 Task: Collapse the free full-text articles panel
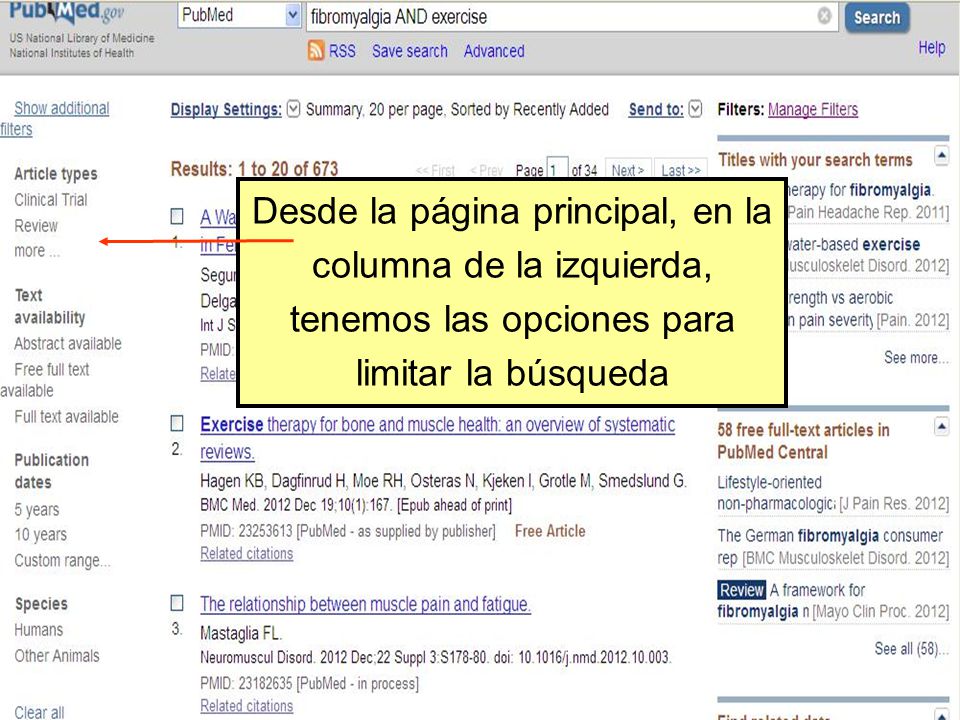point(942,426)
